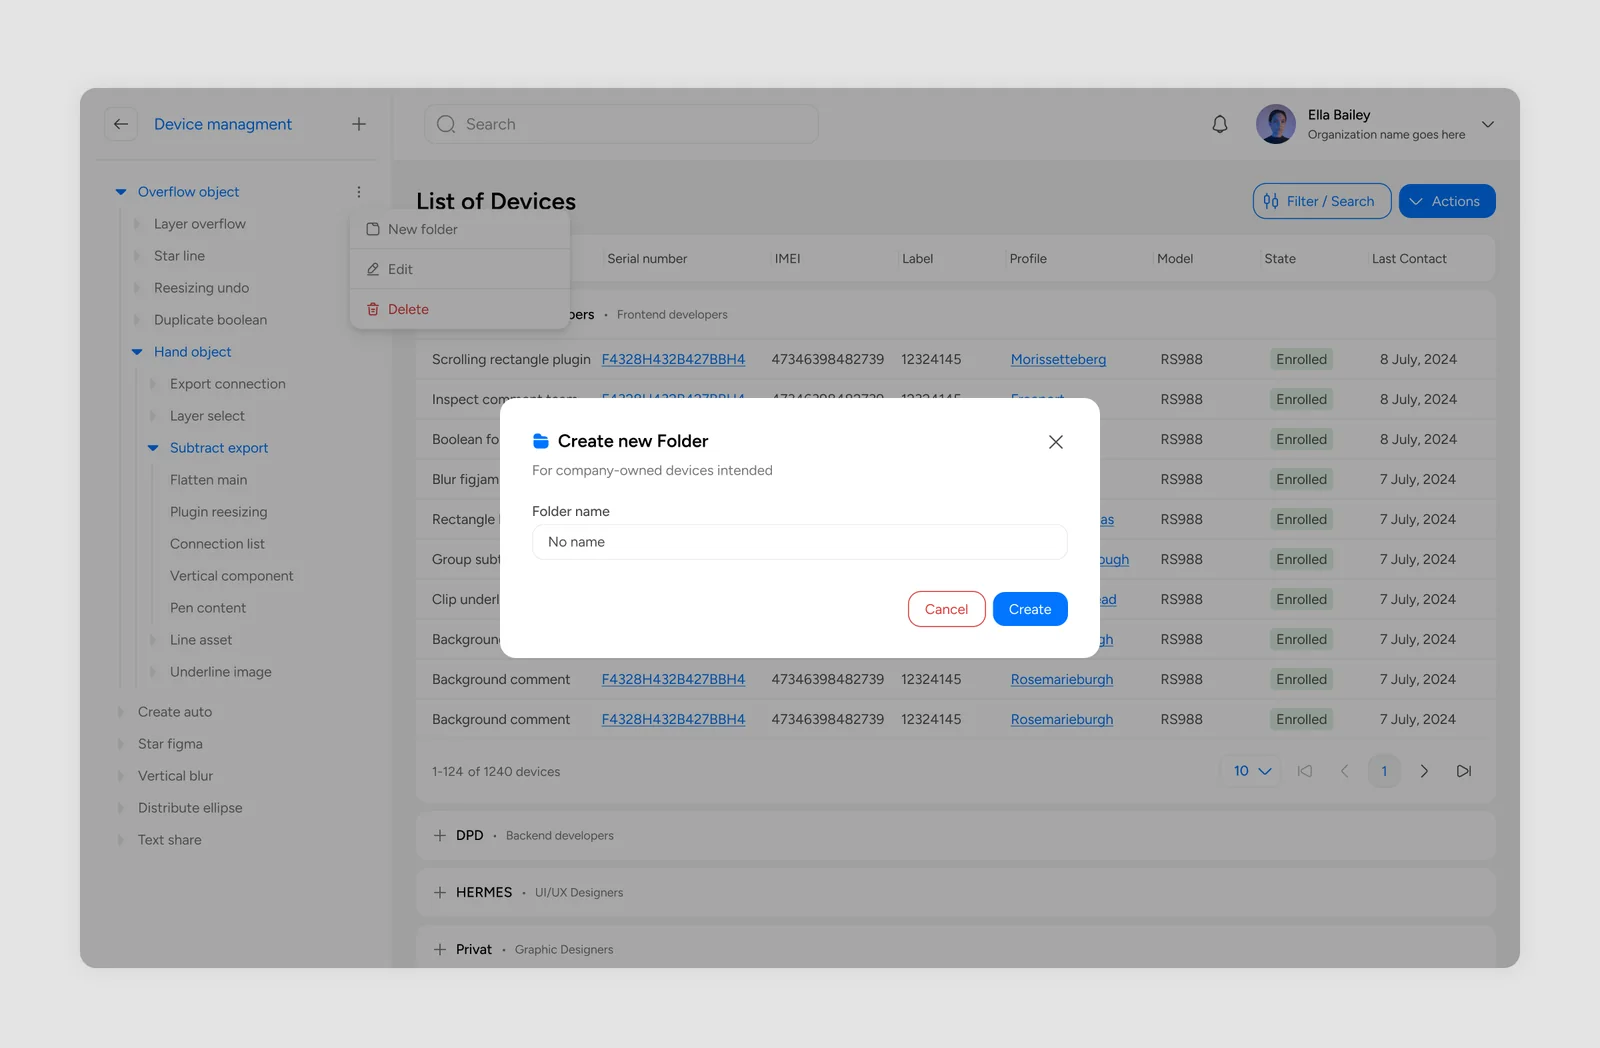1600x1048 pixels.
Task: Select Create auto in the tree
Action: point(175,712)
